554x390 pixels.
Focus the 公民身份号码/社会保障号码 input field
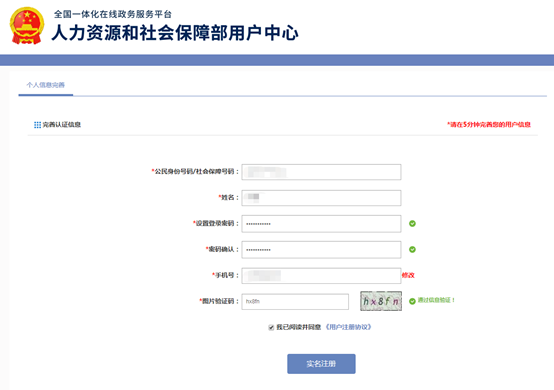(321, 172)
